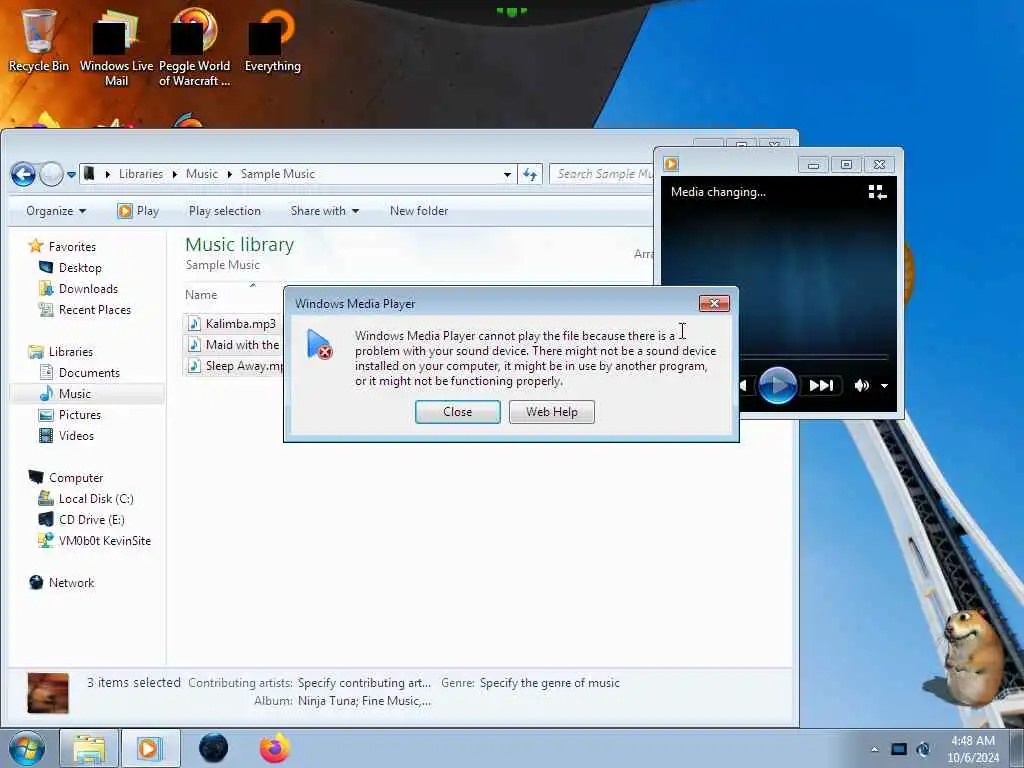Select the Maid with the... music file
This screenshot has height=768, width=1024.
point(234,345)
